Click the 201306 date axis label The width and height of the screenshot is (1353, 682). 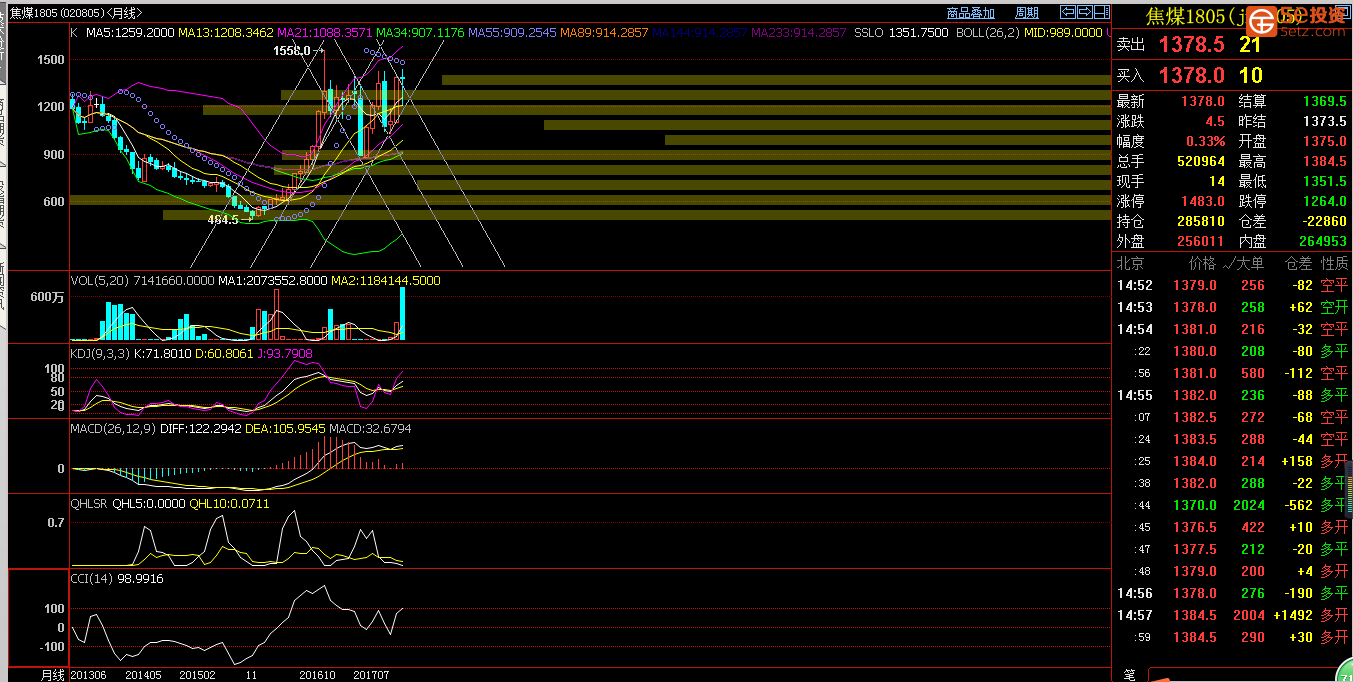coord(88,675)
